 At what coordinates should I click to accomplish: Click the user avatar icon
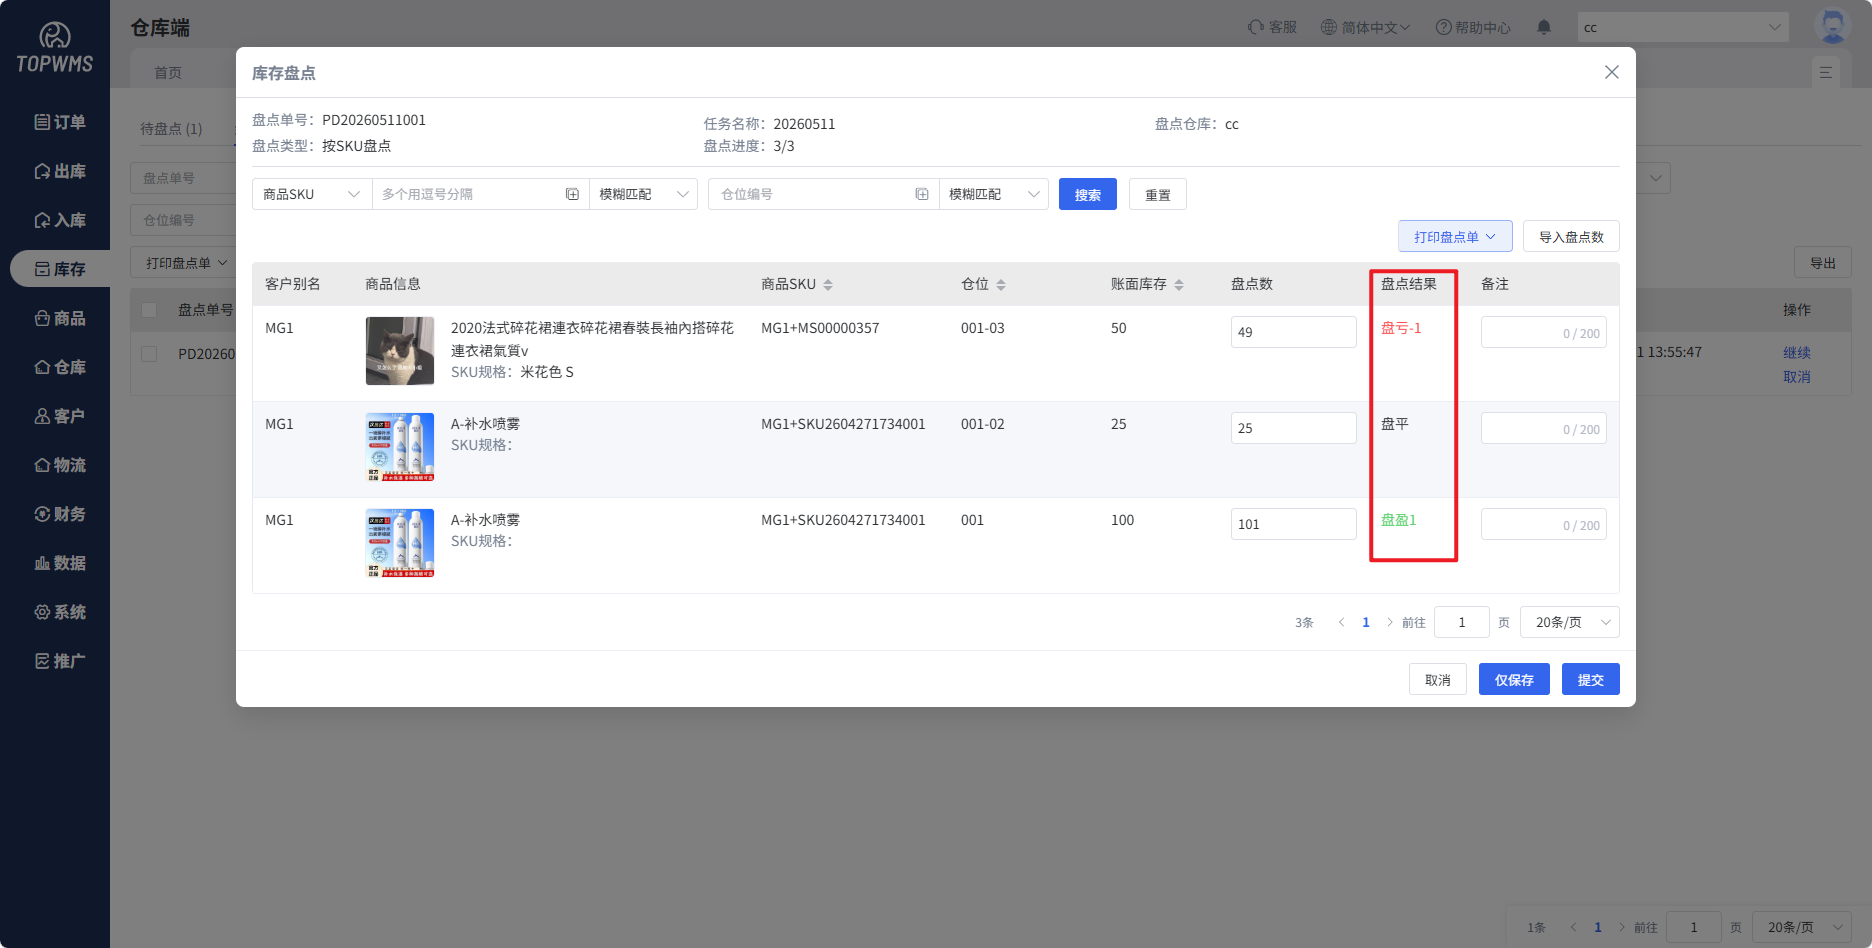tap(1832, 26)
